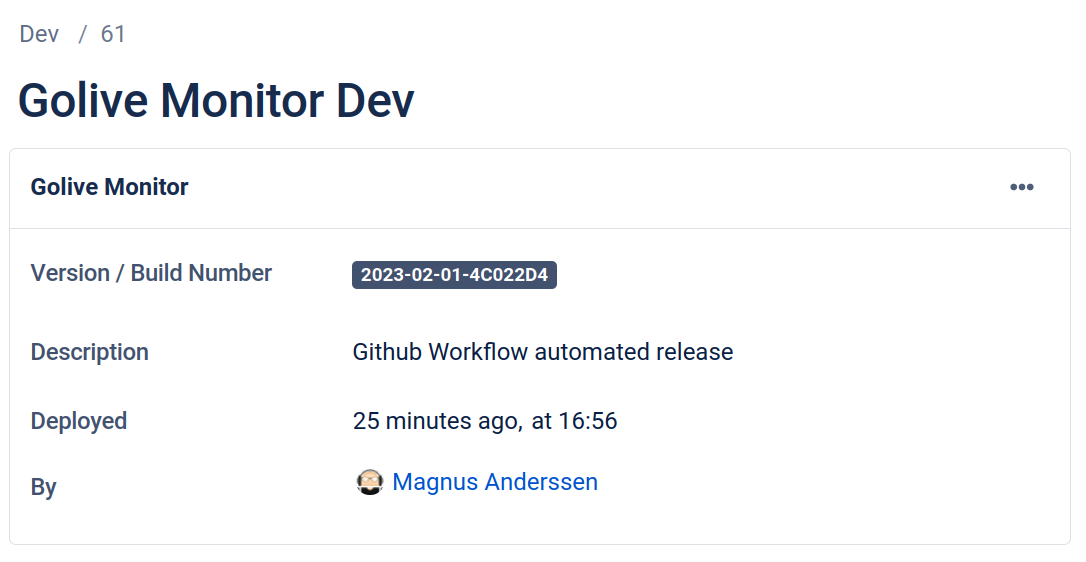Click Magnus Anderssen's avatar picture
The height and width of the screenshot is (562, 1086).
pyautogui.click(x=370, y=482)
